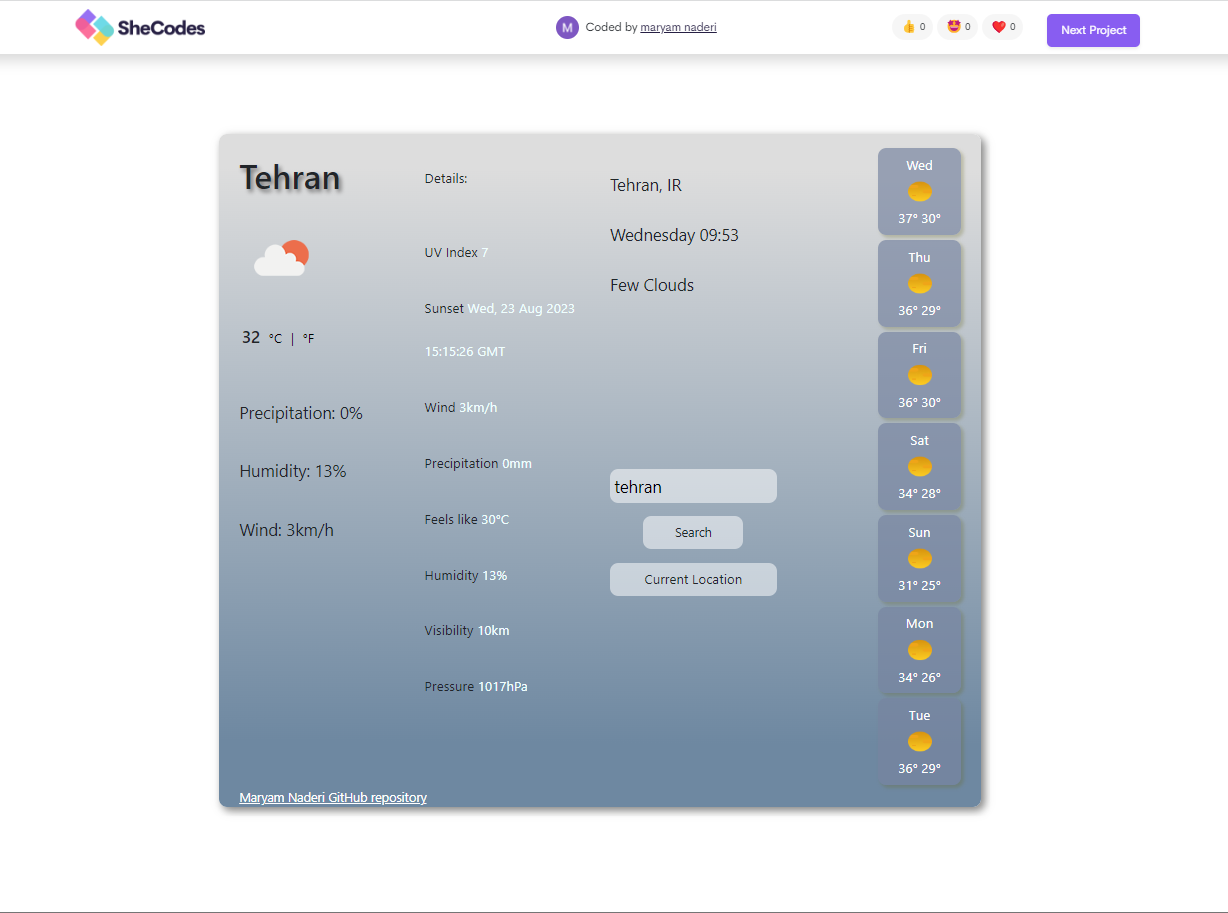Viewport: 1228px width, 913px height.
Task: Click the Current Location button
Action: coord(693,579)
